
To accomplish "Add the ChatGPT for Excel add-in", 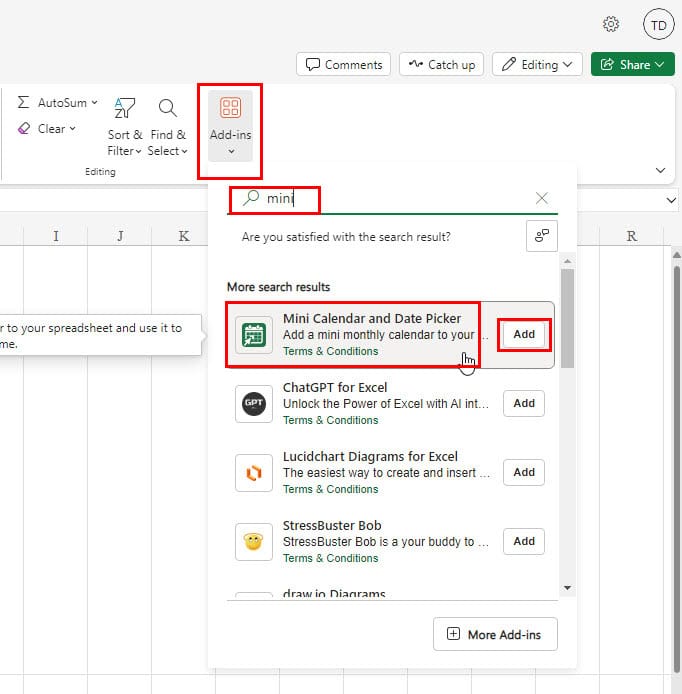I will [524, 404].
